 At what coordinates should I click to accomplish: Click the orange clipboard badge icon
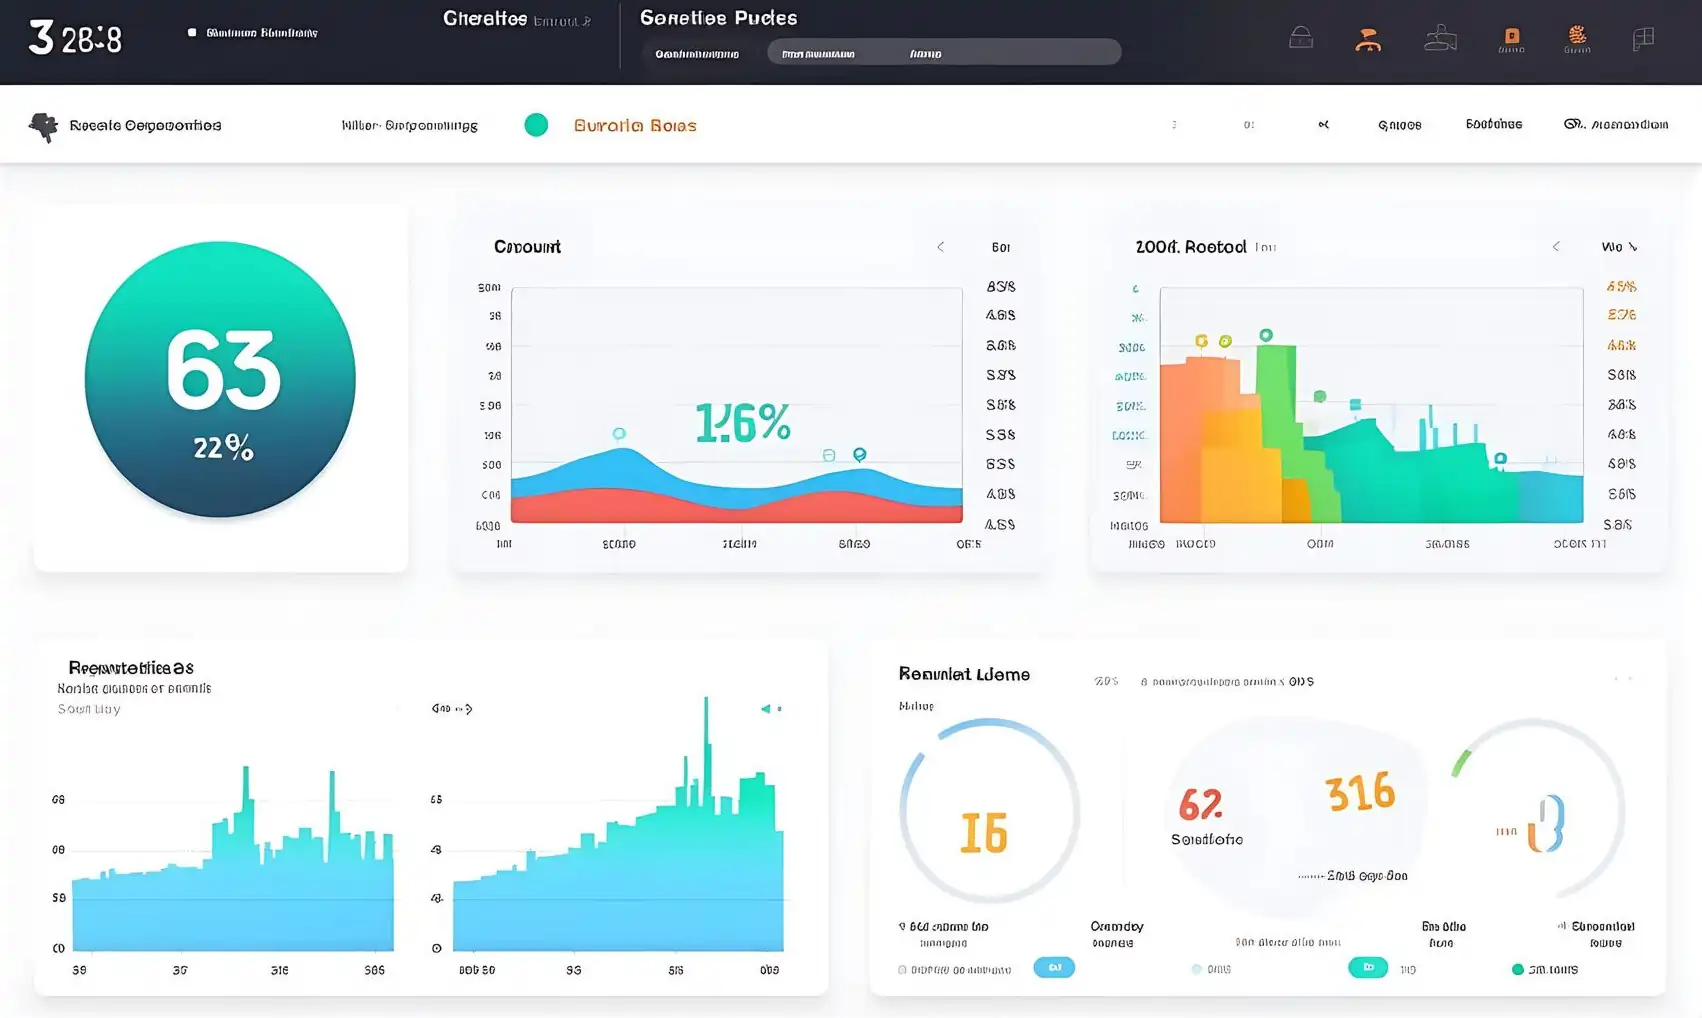tap(1511, 39)
